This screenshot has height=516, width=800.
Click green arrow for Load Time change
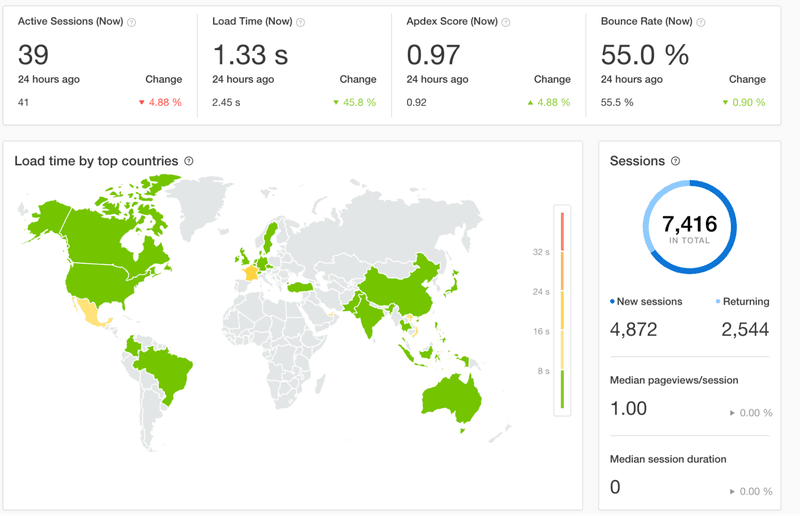coord(335,102)
